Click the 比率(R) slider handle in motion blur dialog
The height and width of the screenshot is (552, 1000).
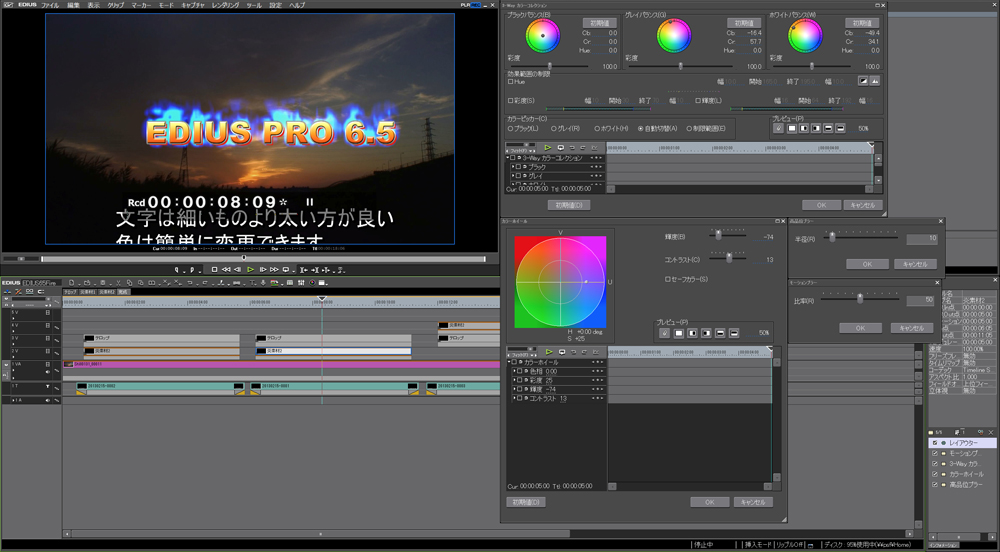(860, 298)
